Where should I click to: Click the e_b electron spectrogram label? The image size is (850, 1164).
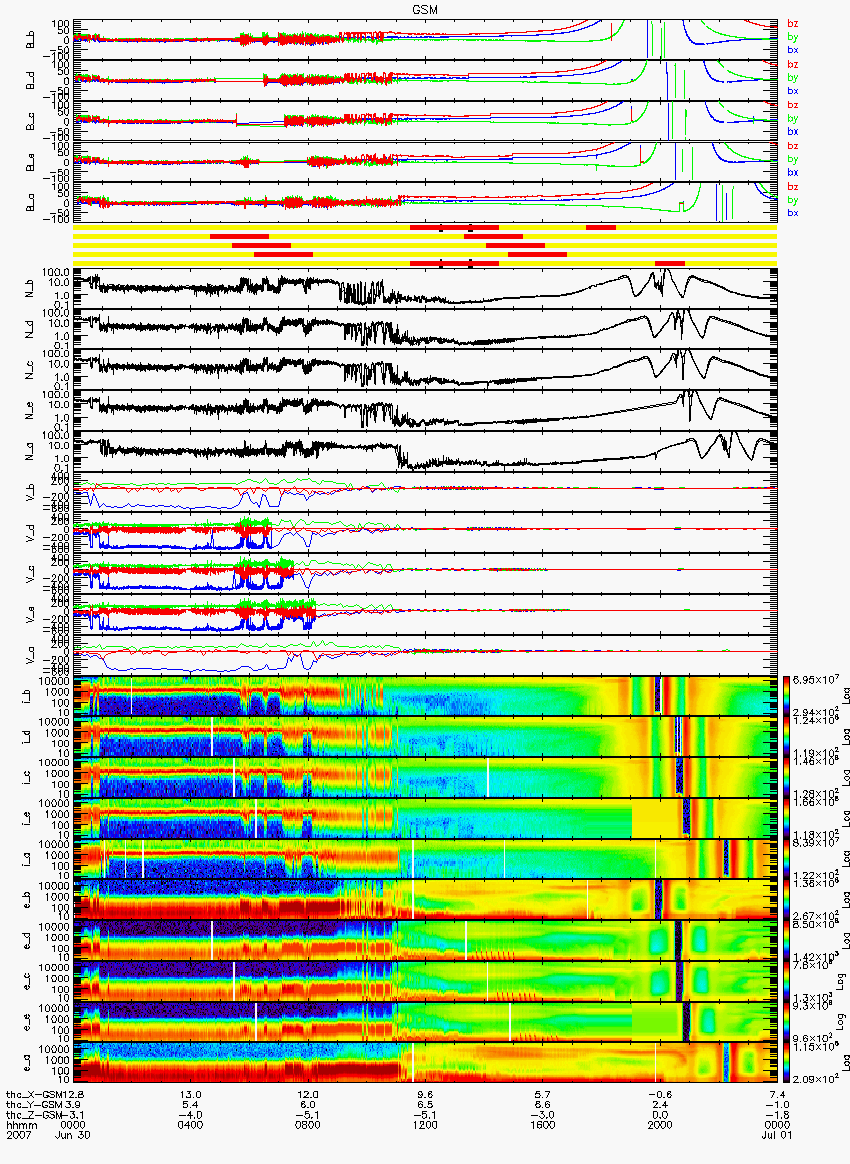tap(28, 900)
